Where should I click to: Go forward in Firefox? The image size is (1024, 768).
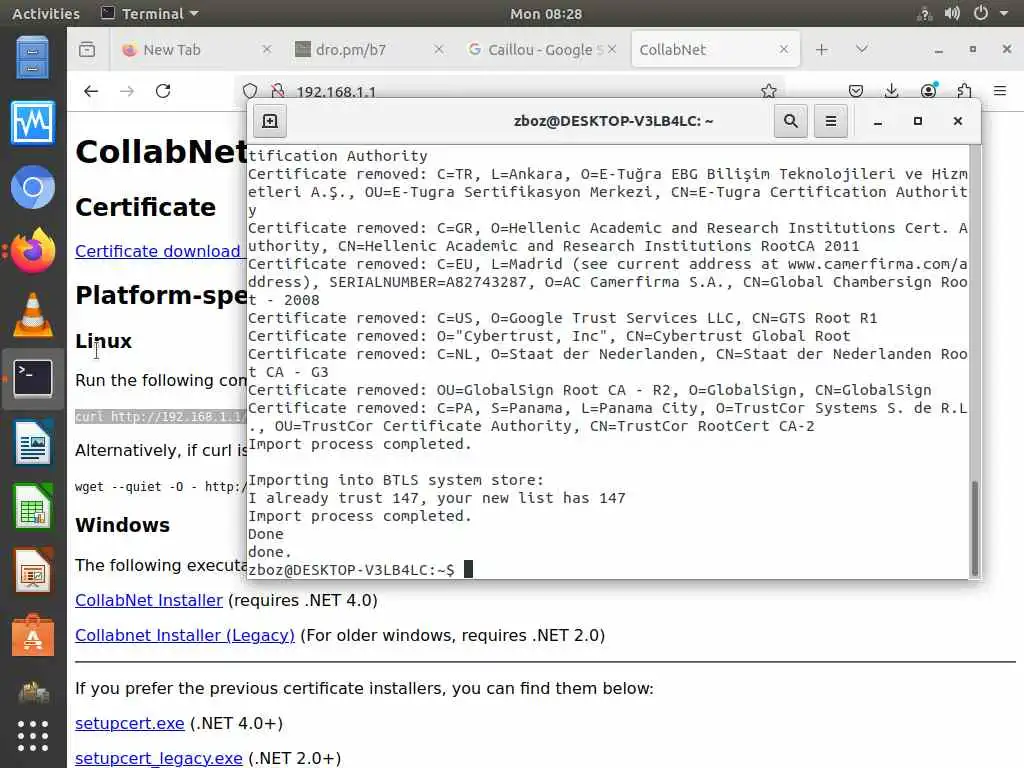click(127, 91)
